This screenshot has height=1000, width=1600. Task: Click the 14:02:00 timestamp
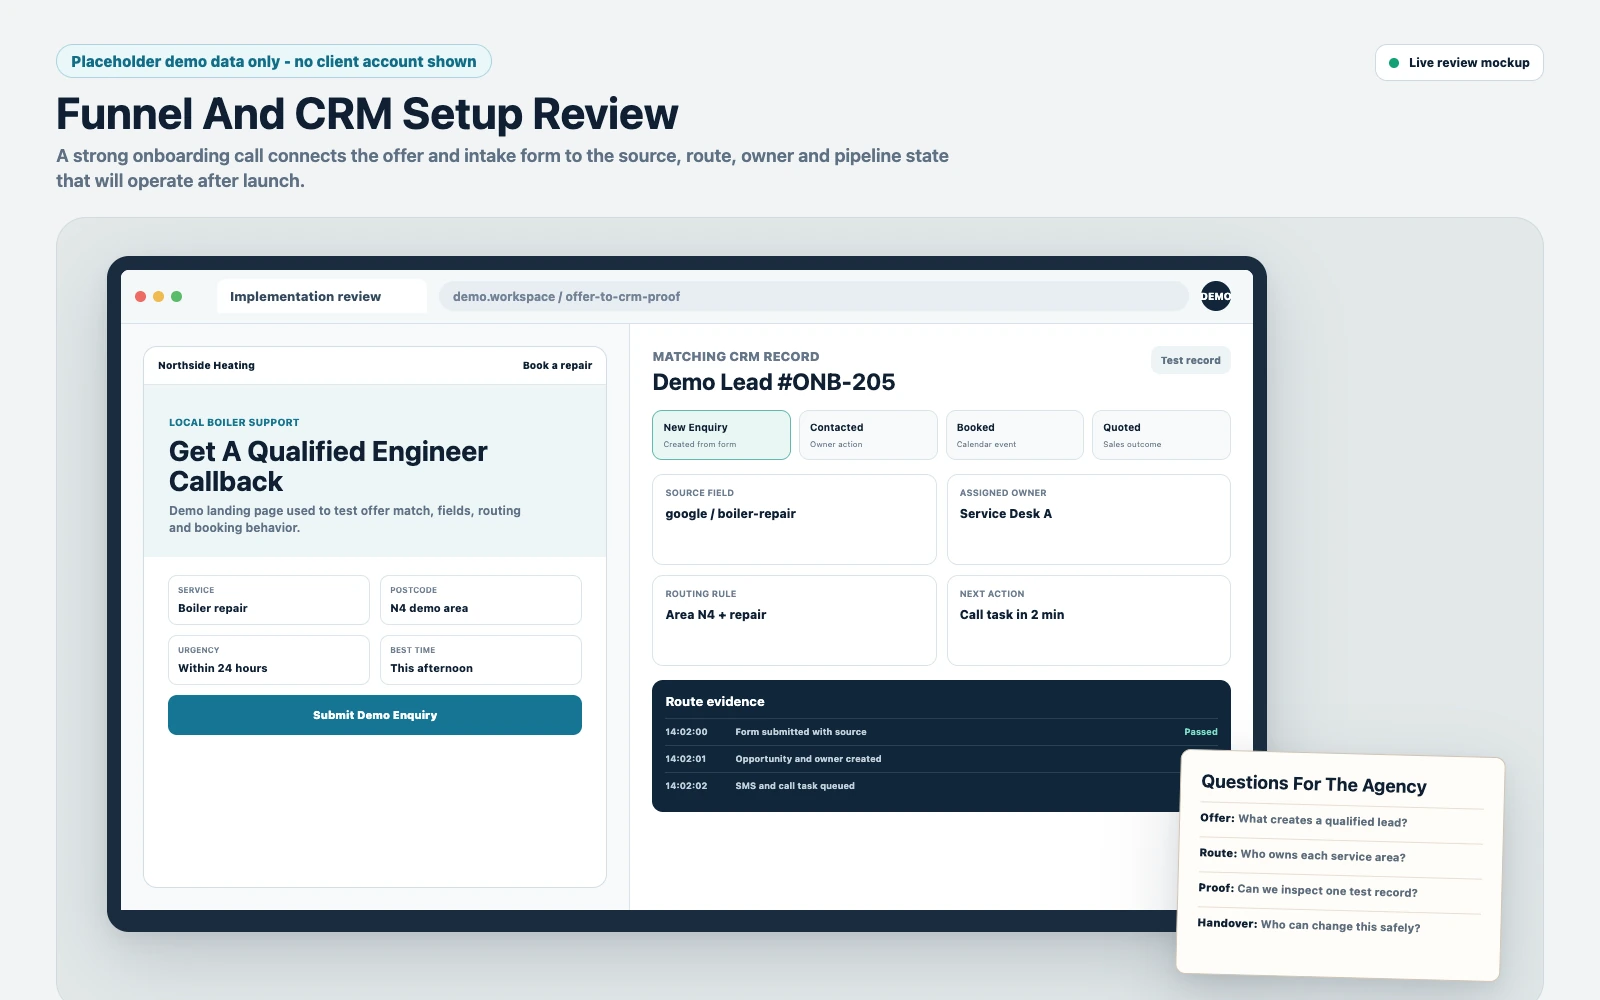click(686, 732)
